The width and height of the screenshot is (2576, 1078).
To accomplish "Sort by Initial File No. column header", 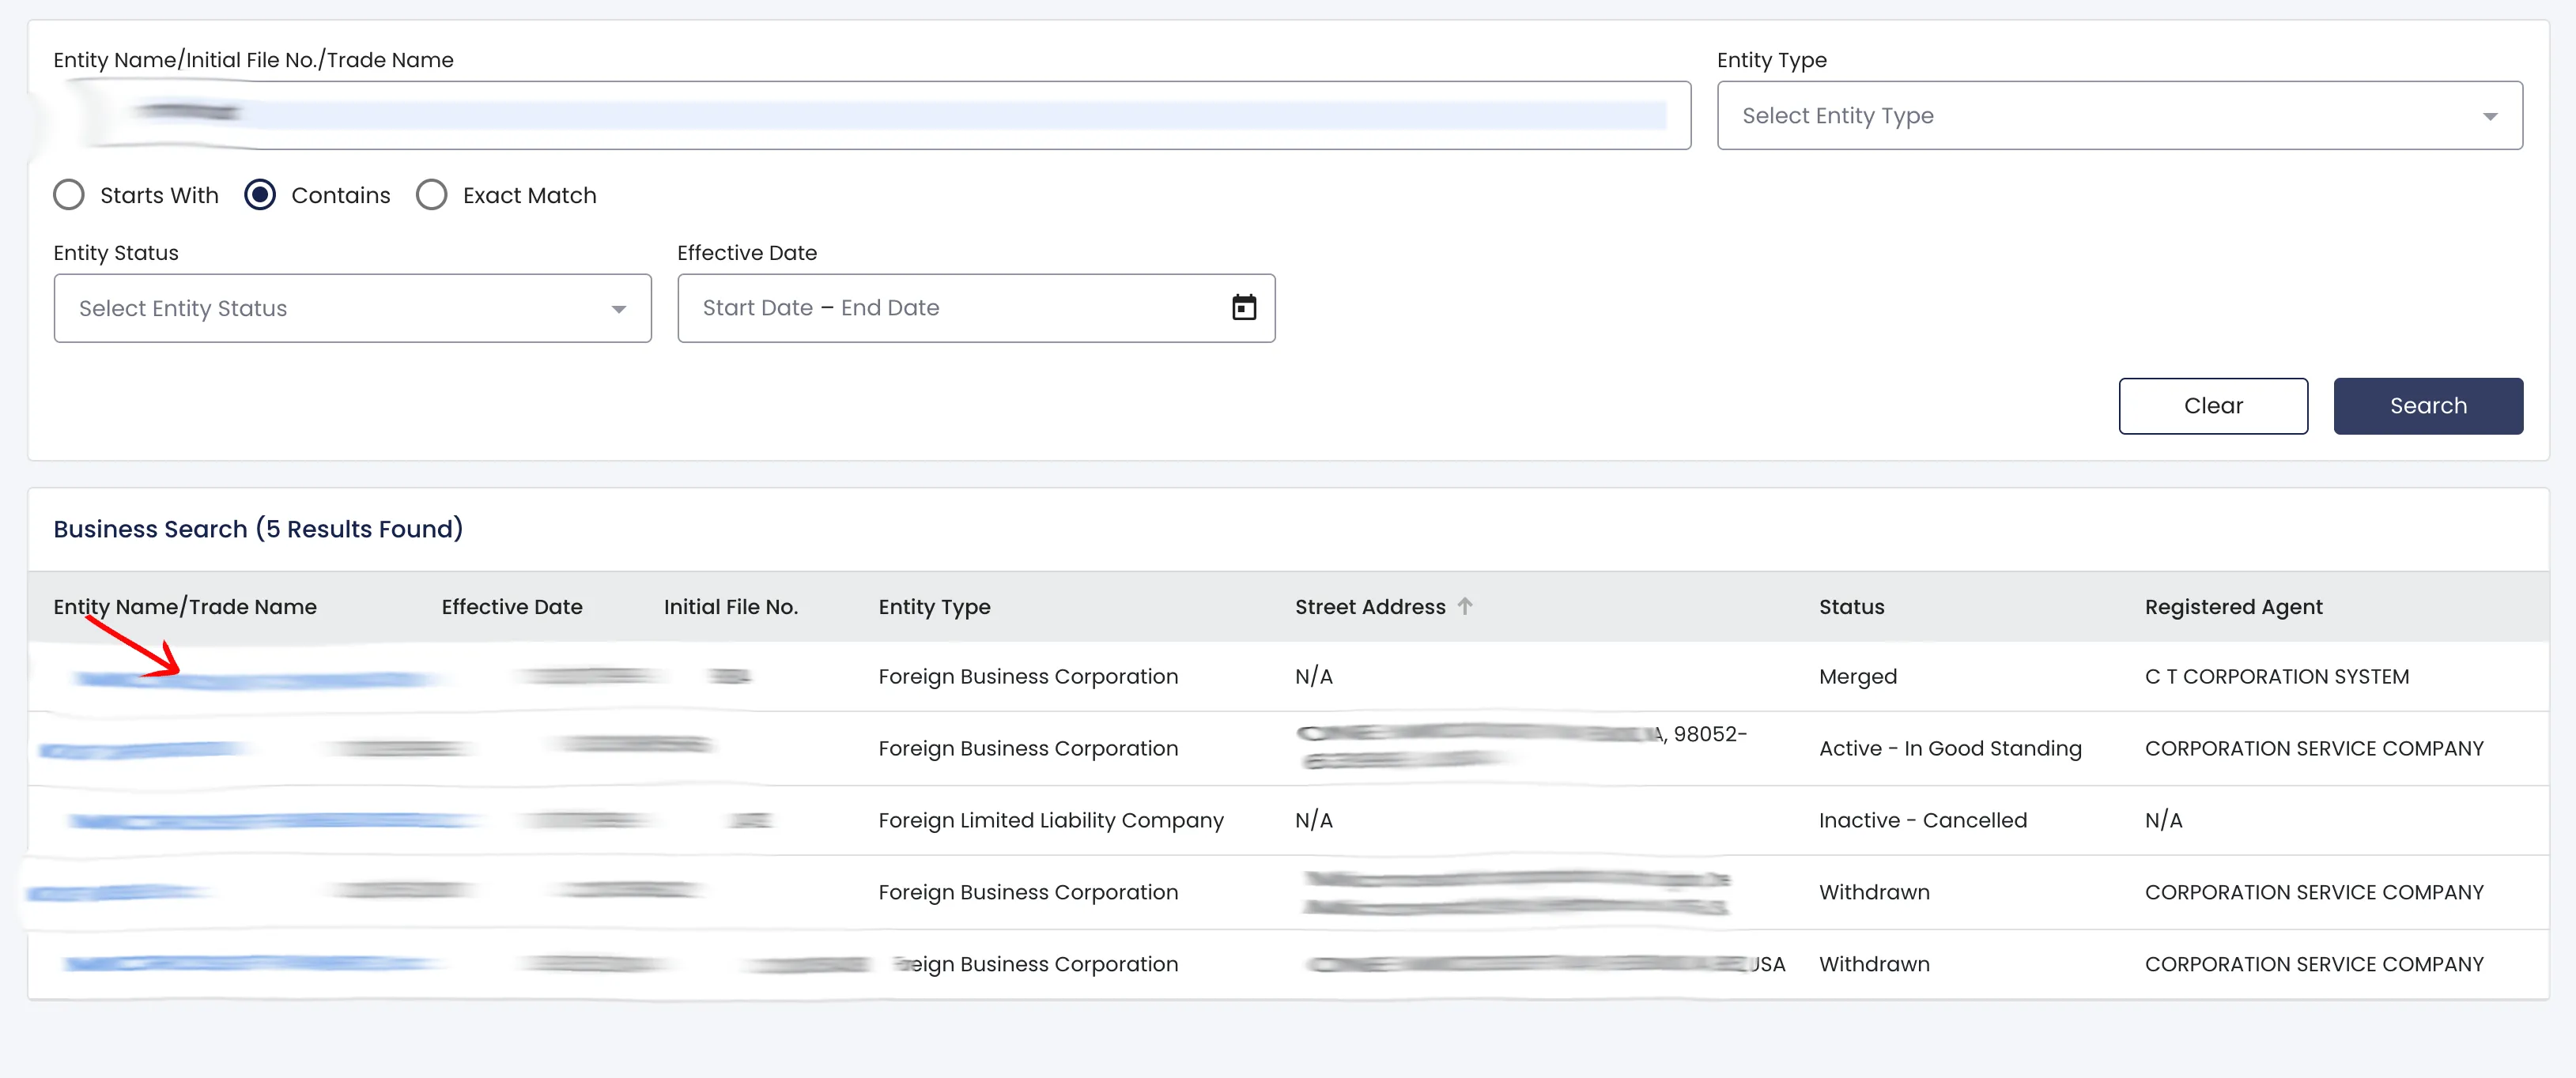I will tap(731, 607).
